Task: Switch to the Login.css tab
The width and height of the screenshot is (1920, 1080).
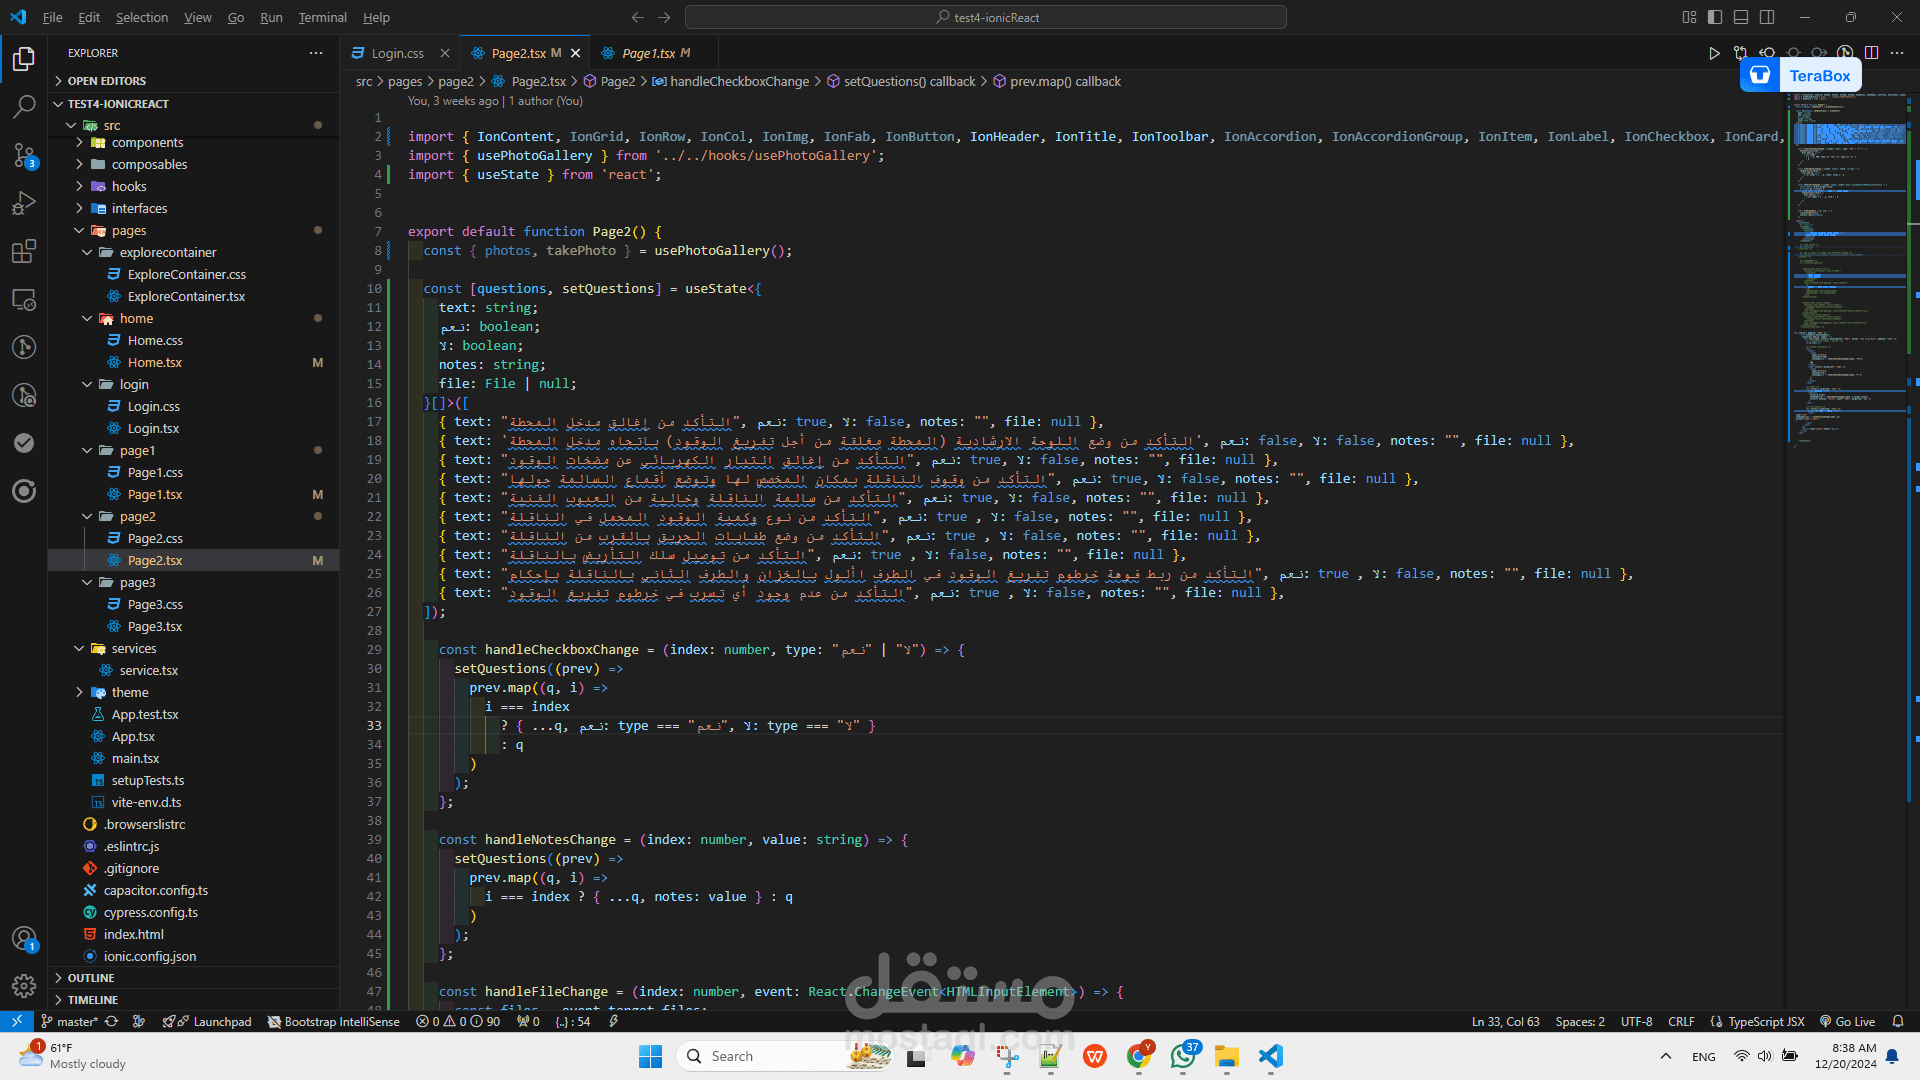Action: pos(397,53)
